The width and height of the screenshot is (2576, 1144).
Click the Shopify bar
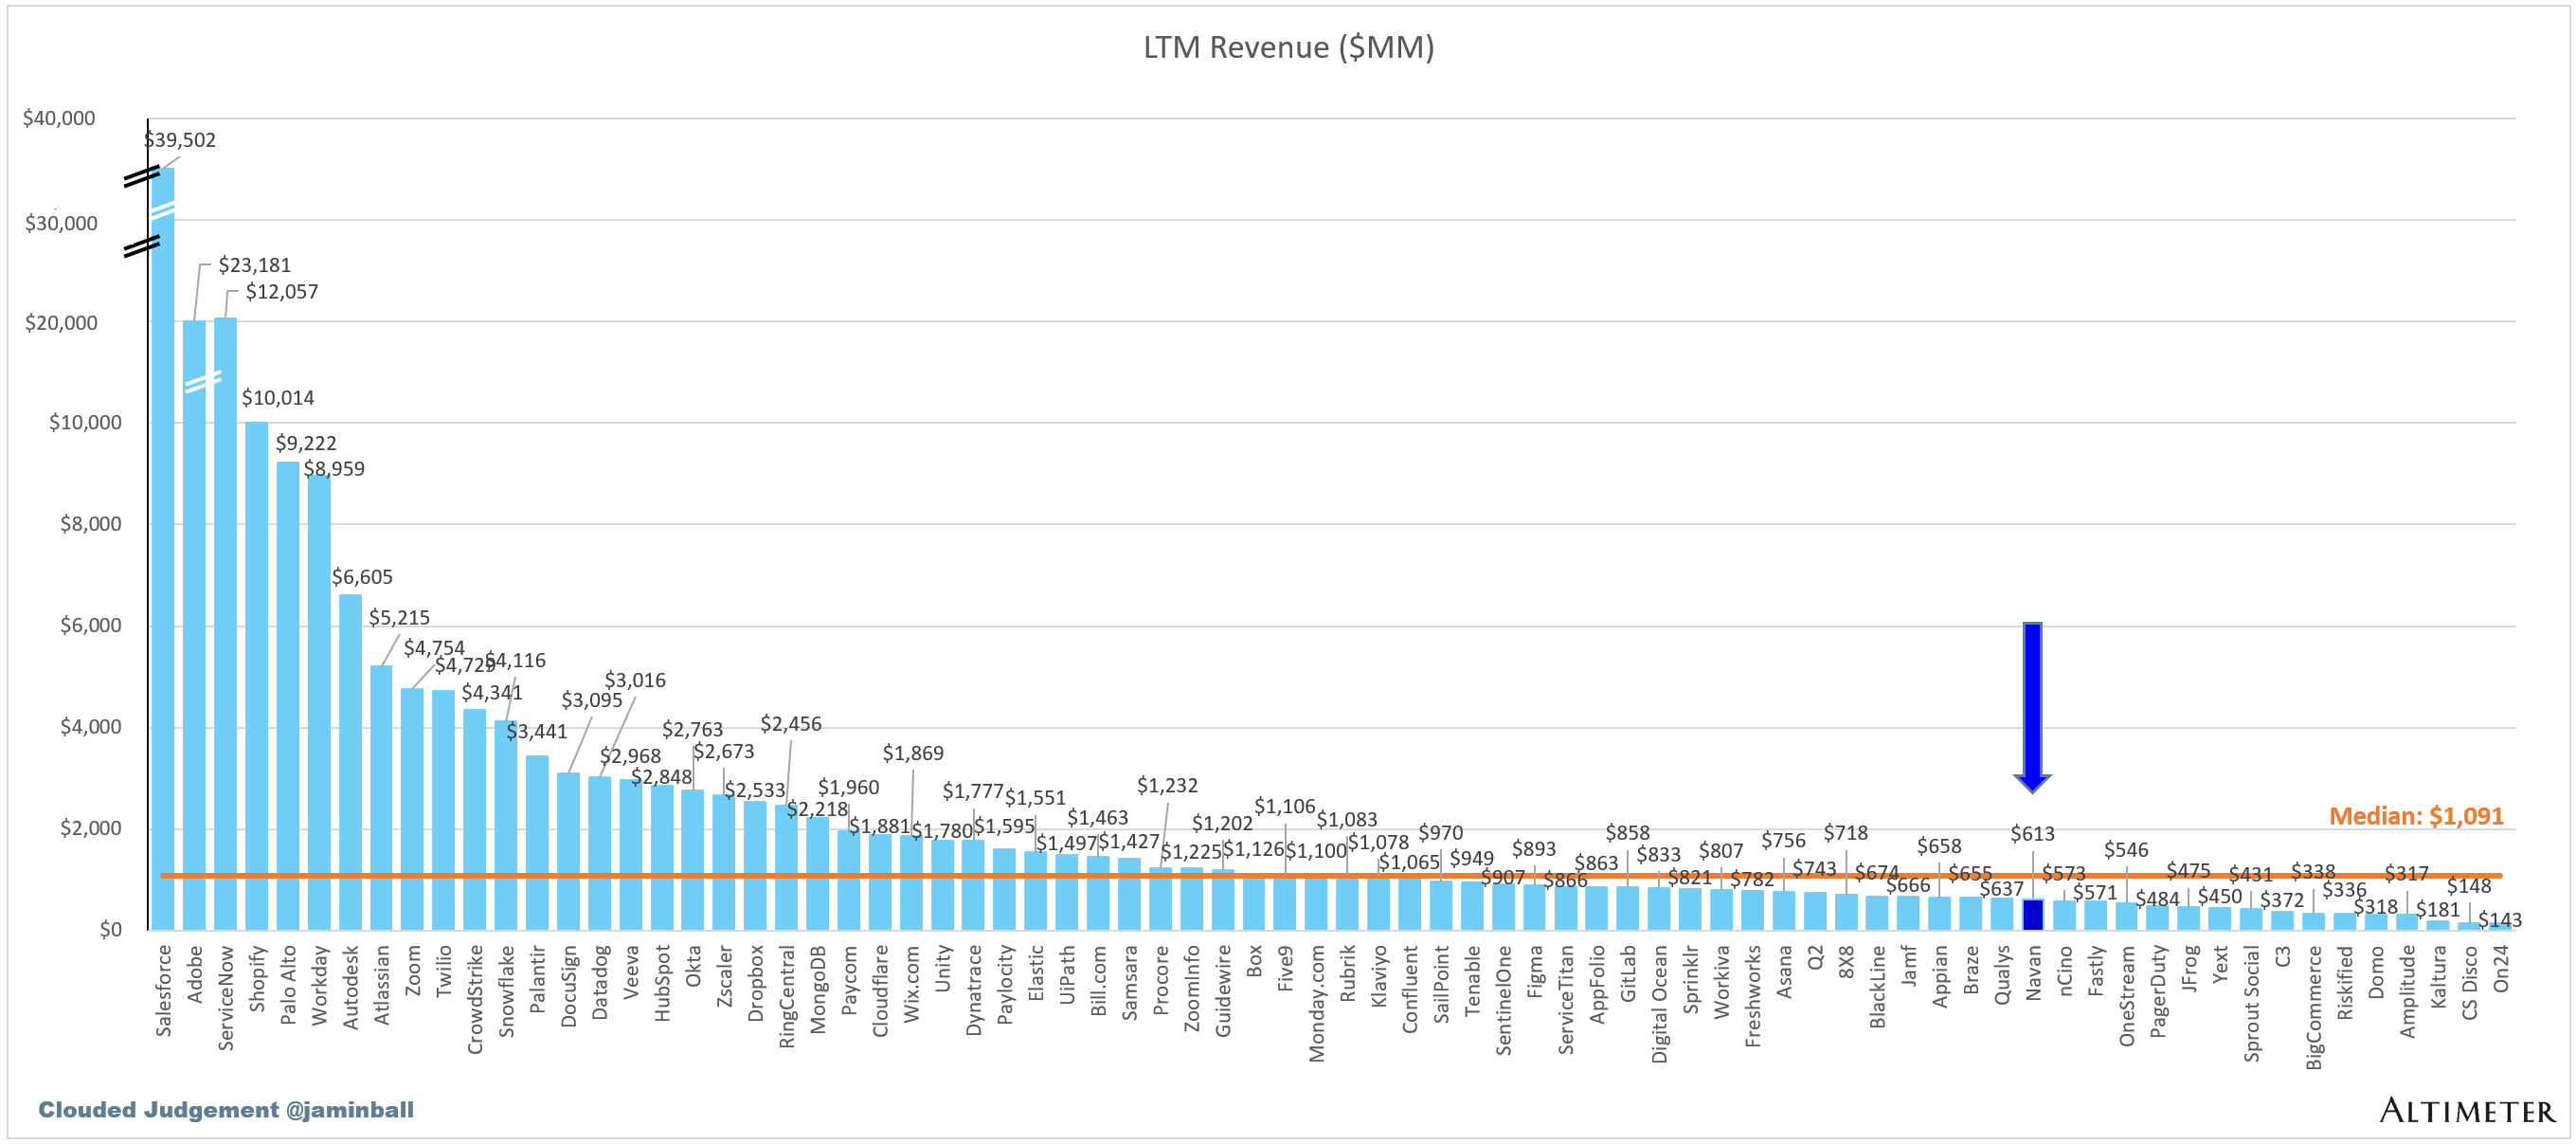(256, 675)
